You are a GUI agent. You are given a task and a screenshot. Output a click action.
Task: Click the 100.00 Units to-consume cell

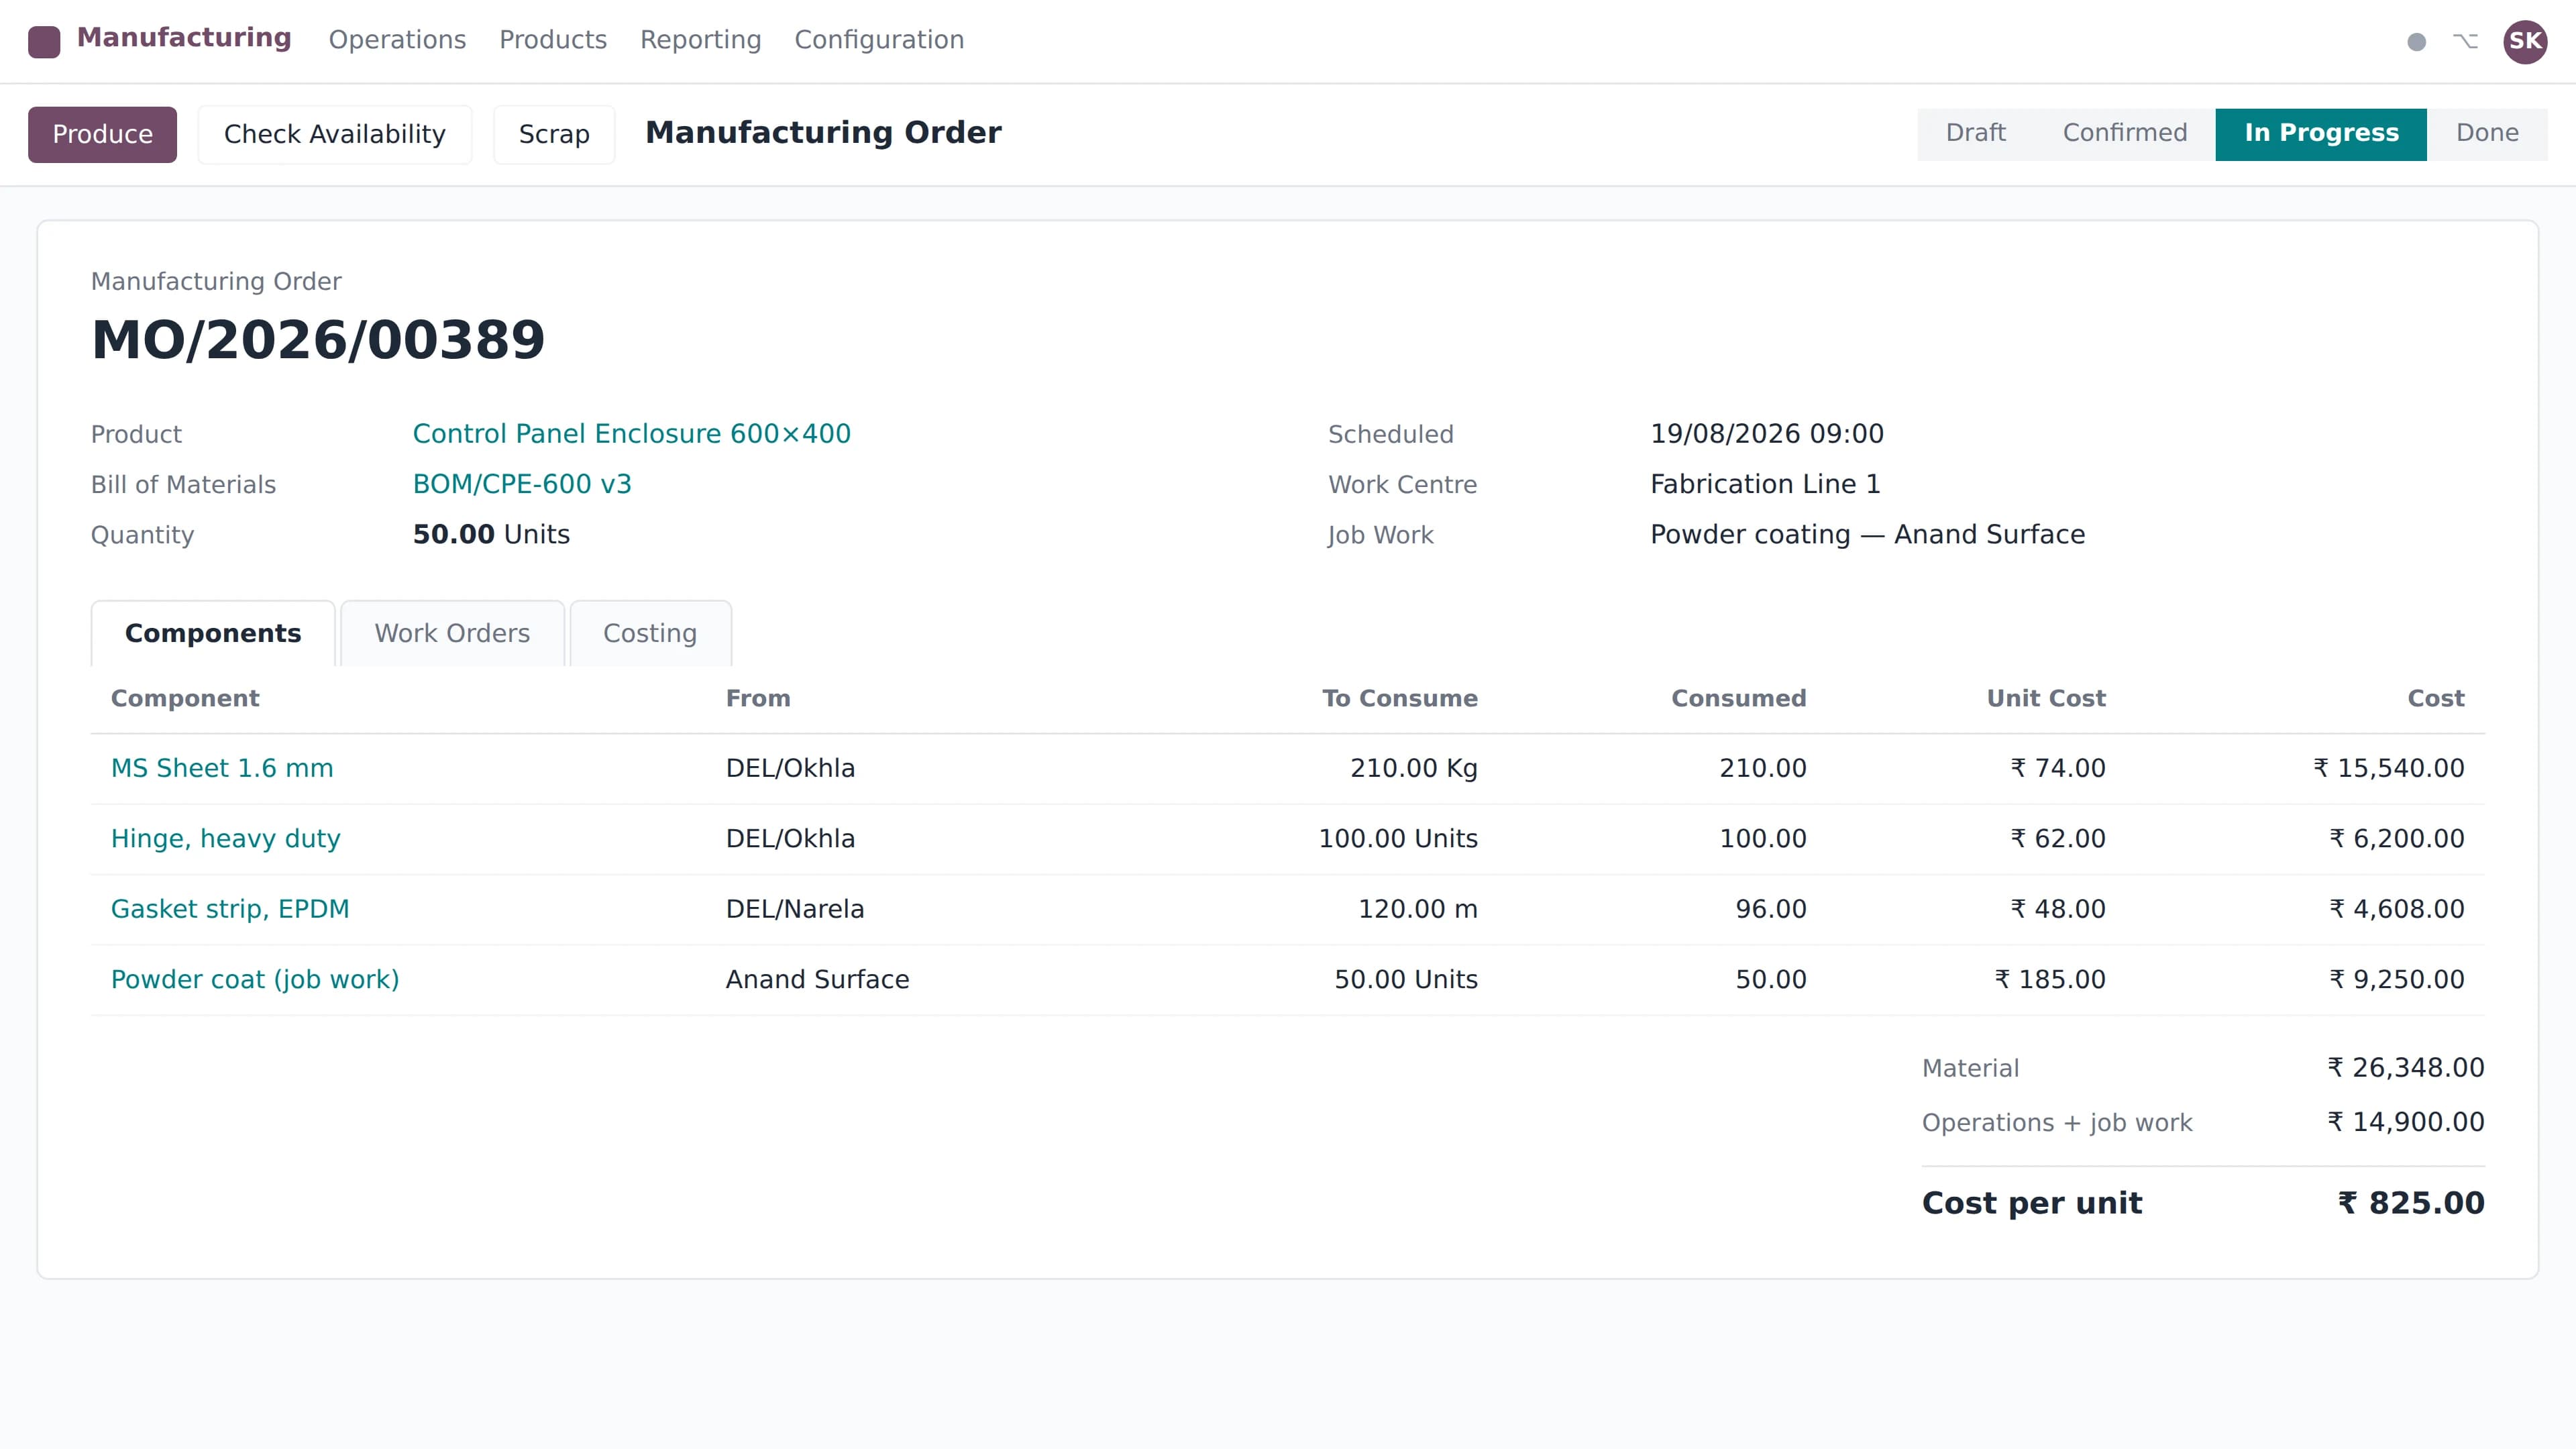pos(1397,838)
